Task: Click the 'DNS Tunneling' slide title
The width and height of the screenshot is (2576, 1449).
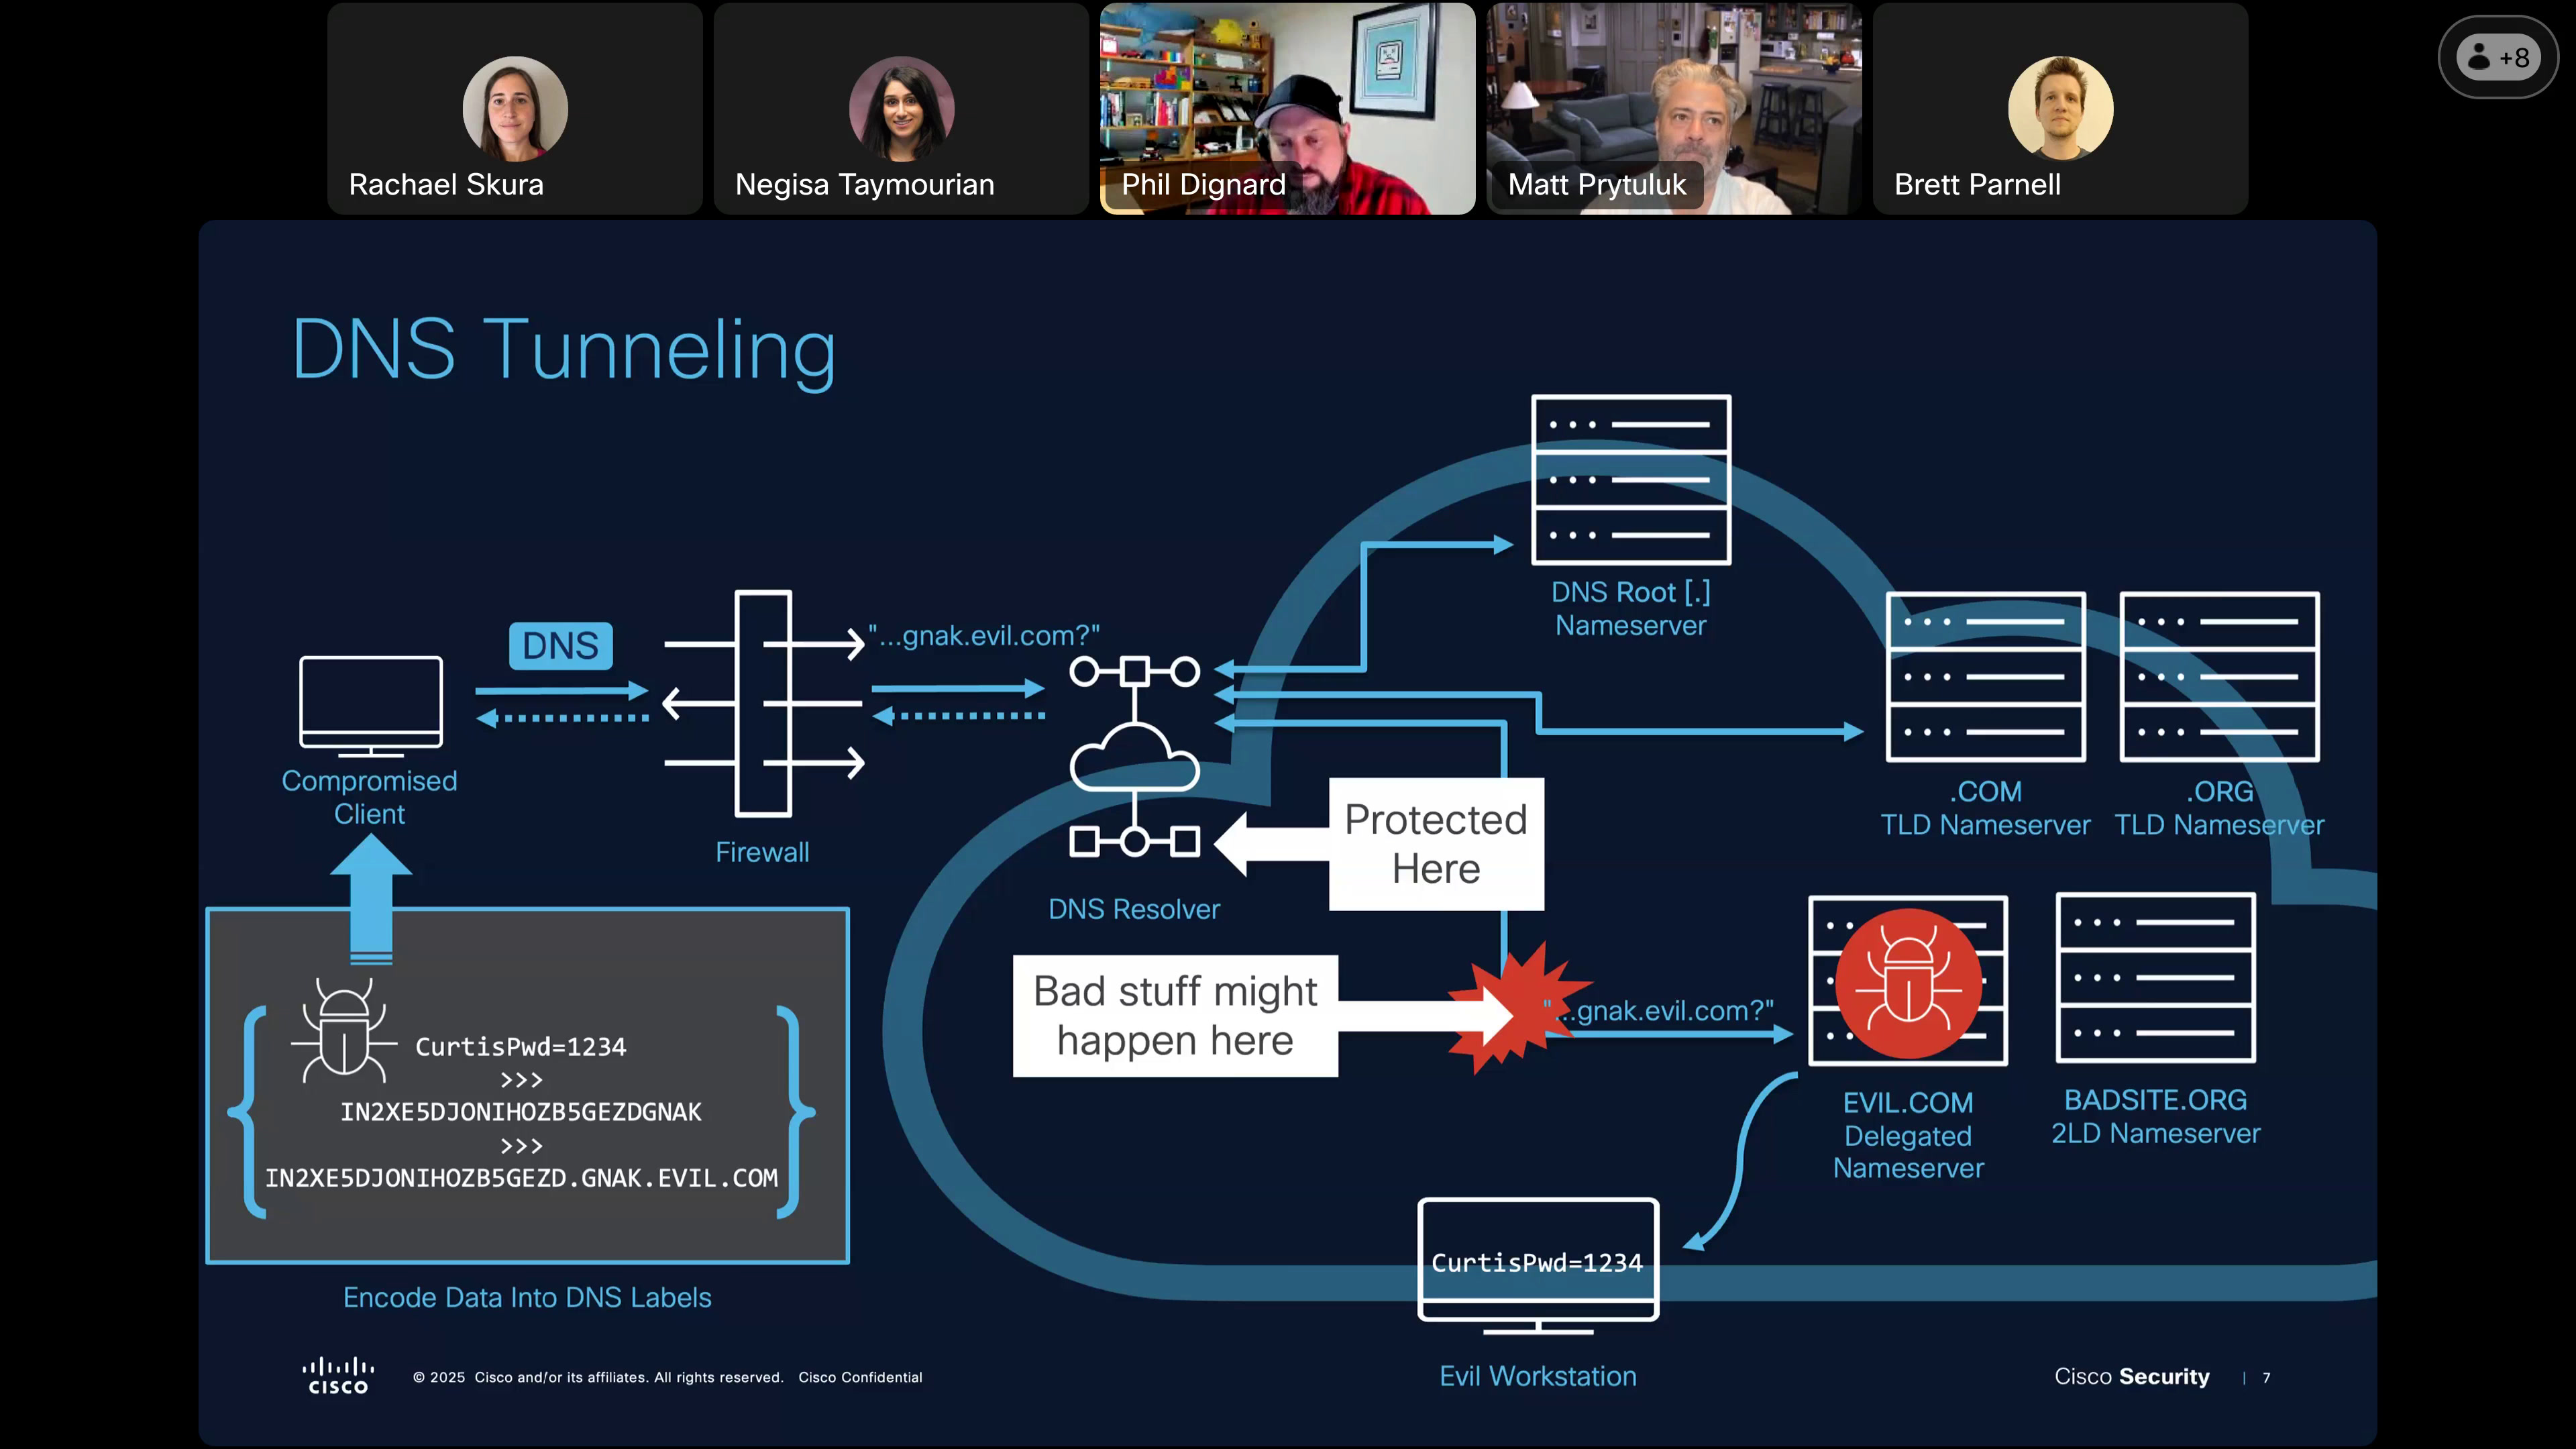Action: click(x=563, y=350)
